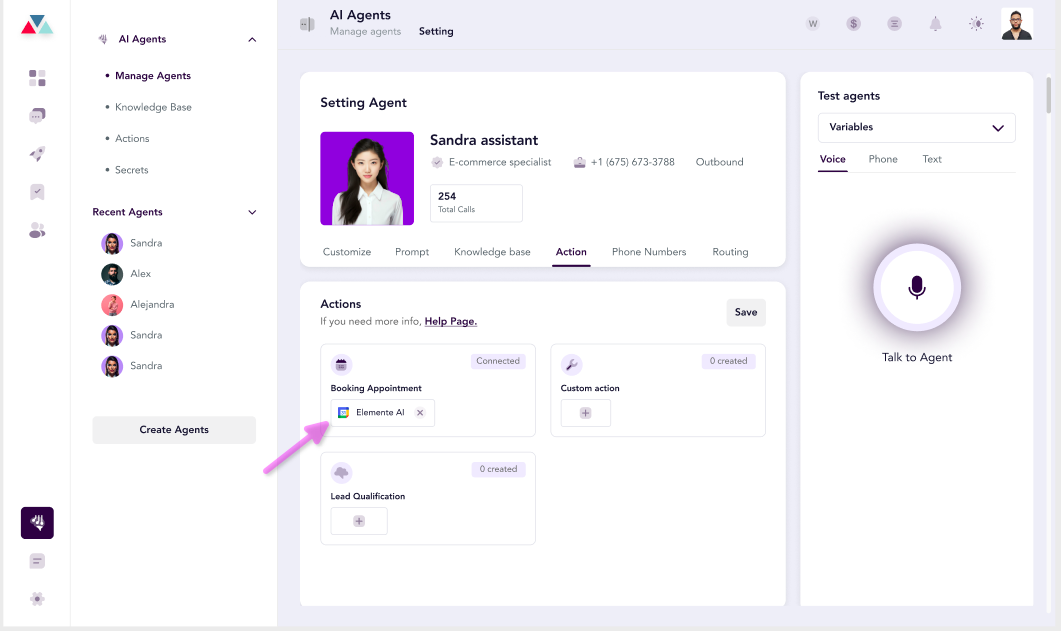The height and width of the screenshot is (631, 1061).
Task: Switch to the Phone Numbers tab
Action: pyautogui.click(x=649, y=252)
